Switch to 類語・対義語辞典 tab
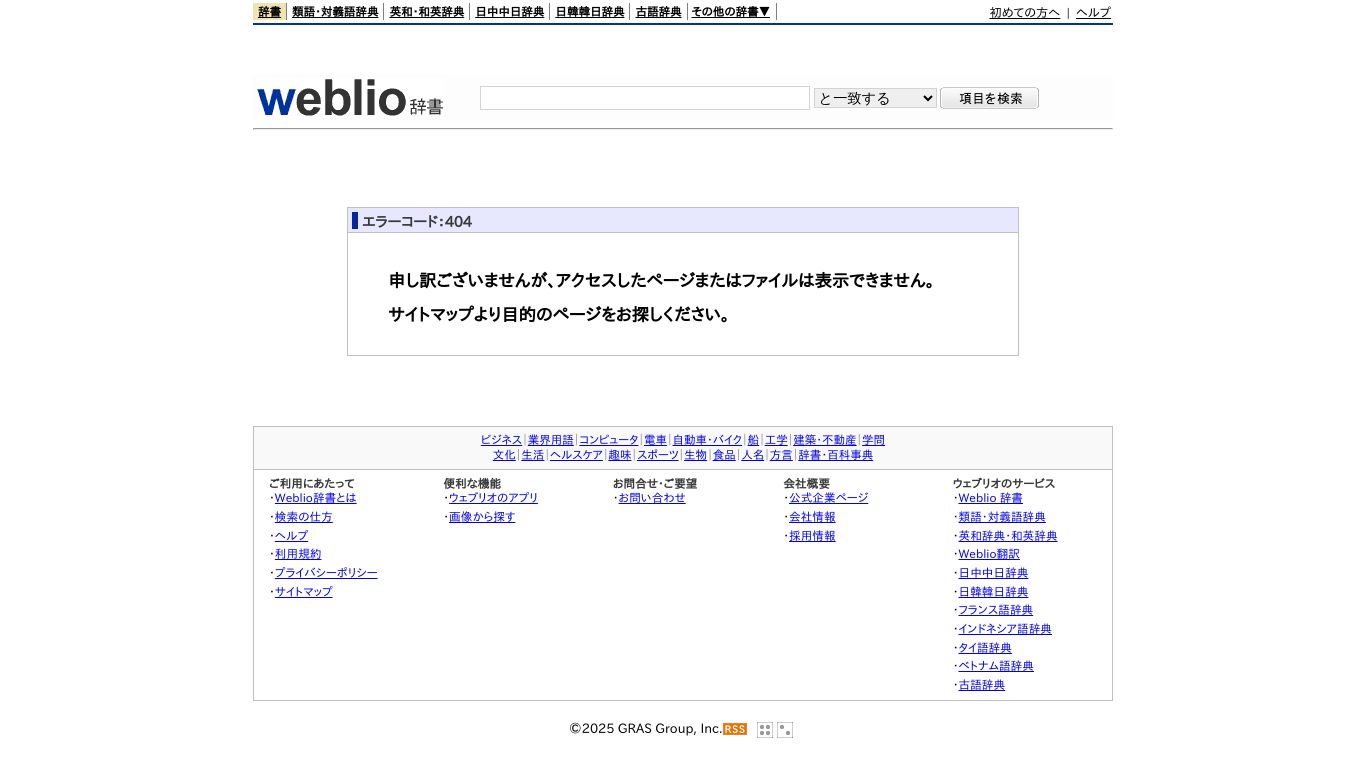The height and width of the screenshot is (768, 1366). (x=335, y=12)
